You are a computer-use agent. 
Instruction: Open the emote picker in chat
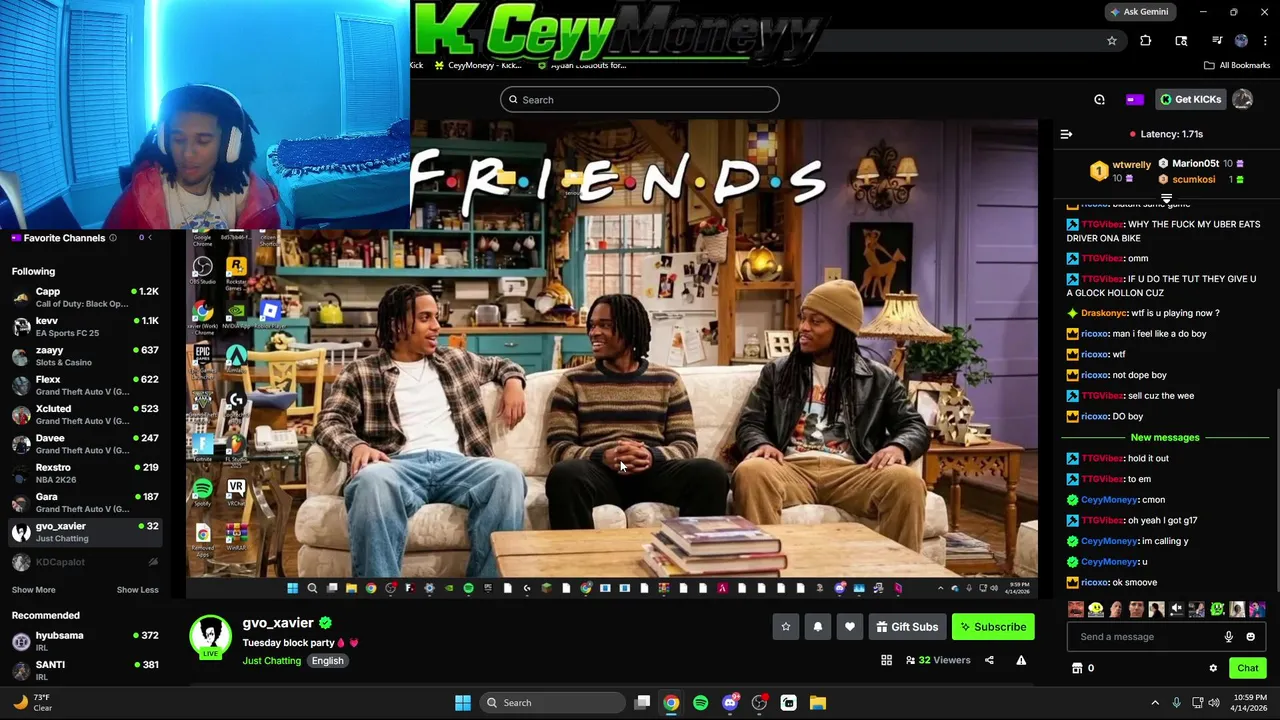click(1250, 637)
